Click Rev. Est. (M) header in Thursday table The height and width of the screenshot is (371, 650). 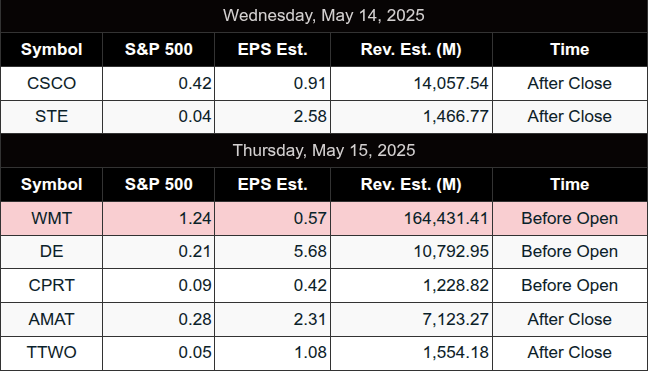click(x=411, y=184)
